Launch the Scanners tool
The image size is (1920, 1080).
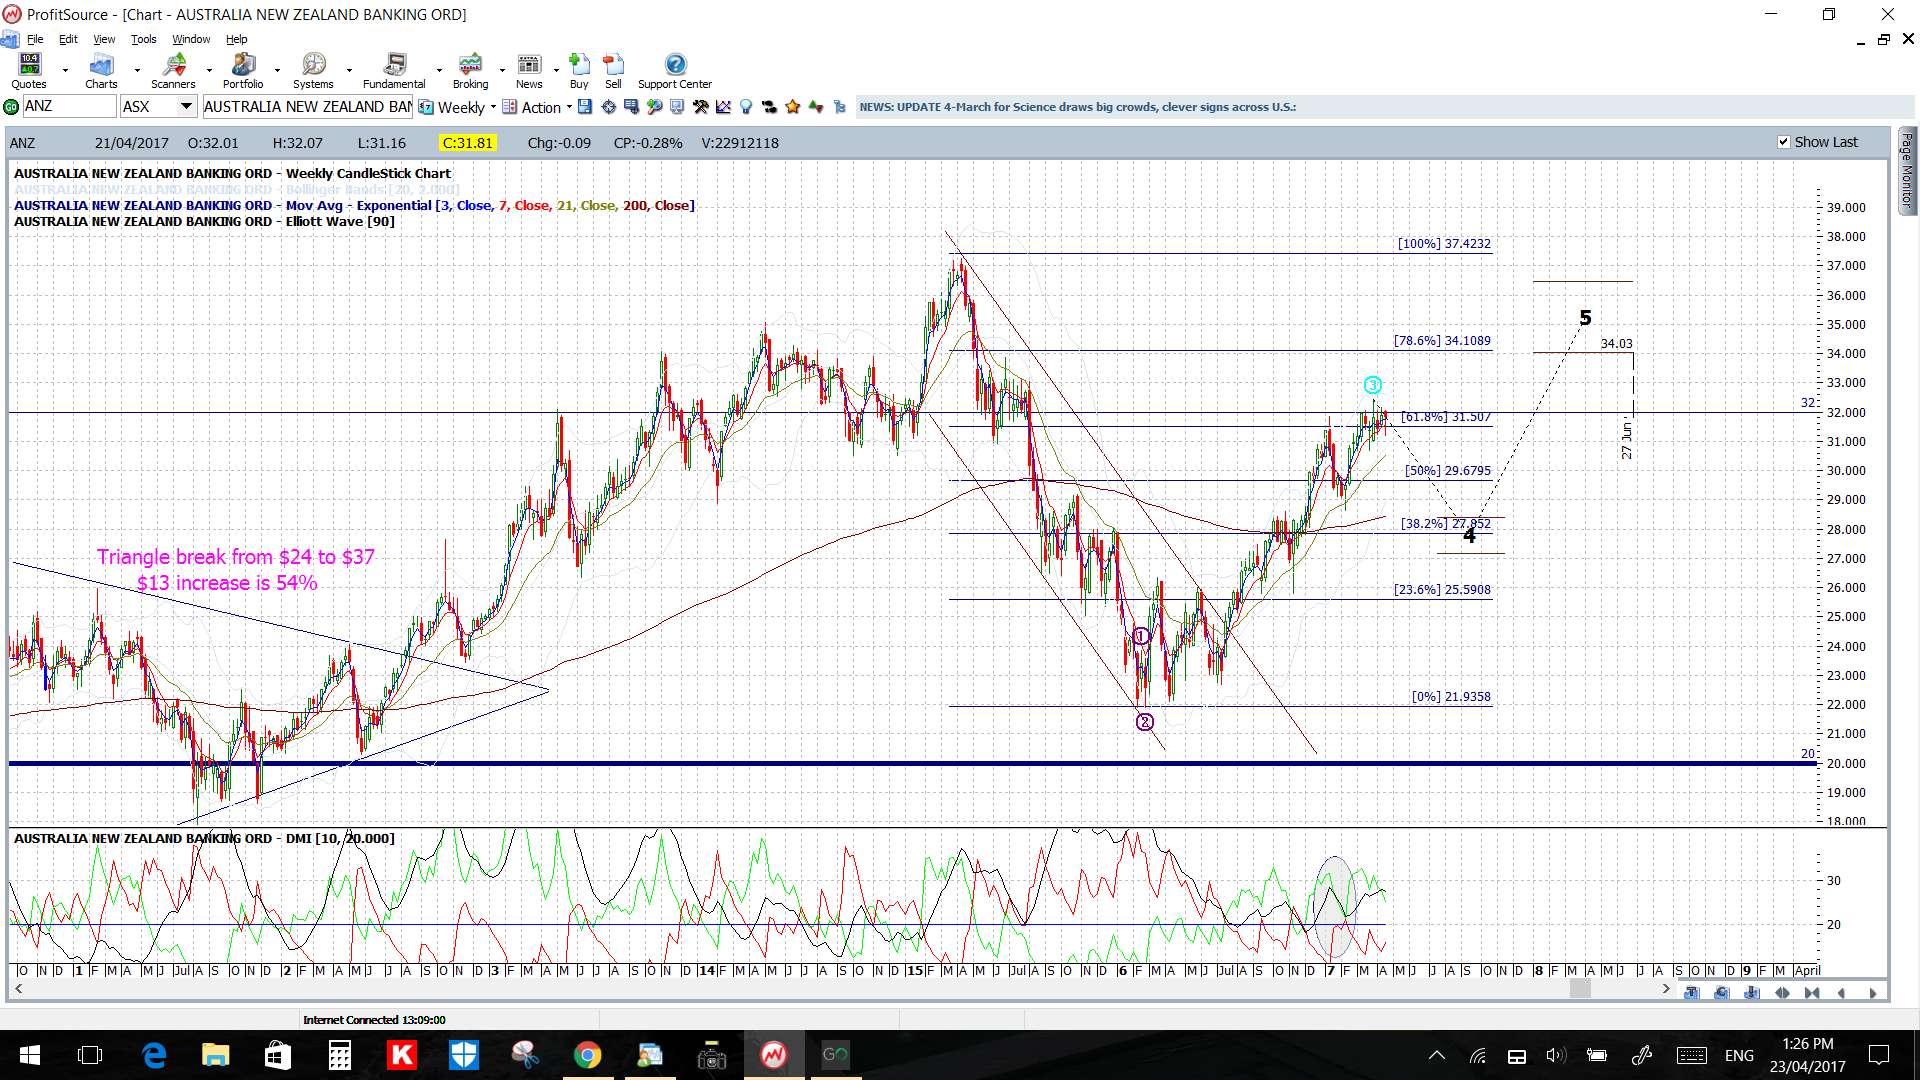tap(173, 71)
